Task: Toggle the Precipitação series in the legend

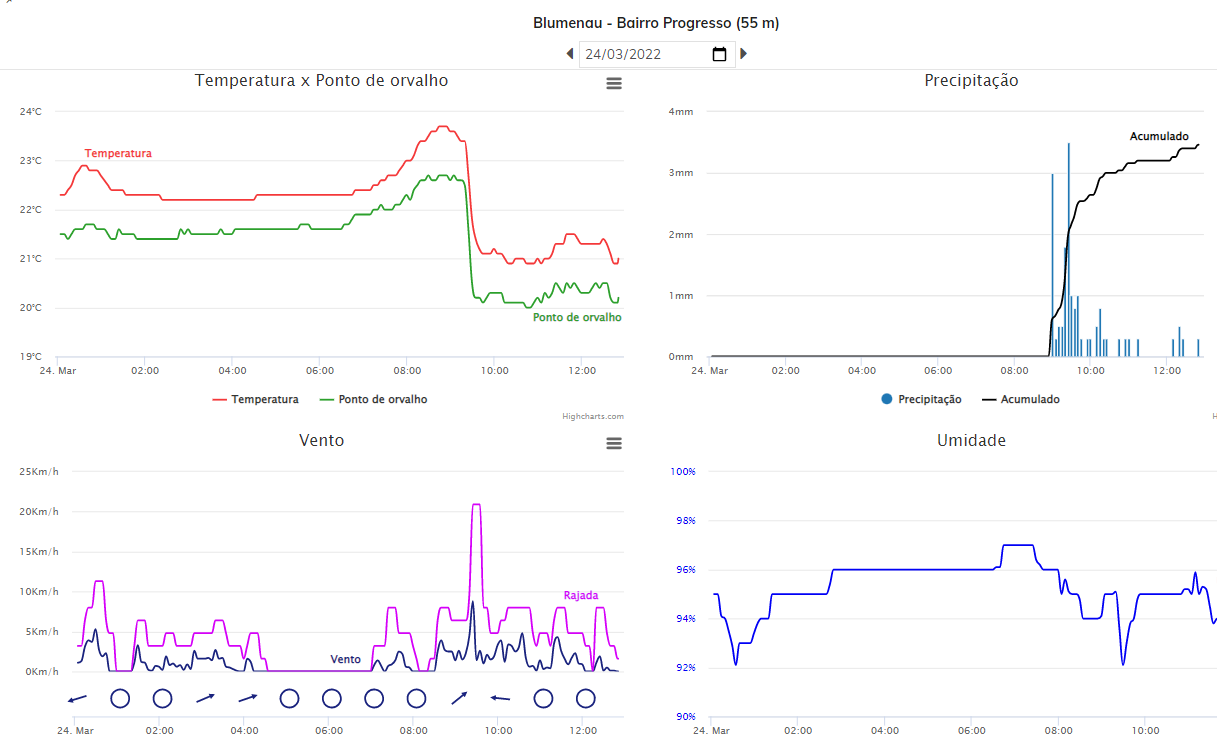Action: point(921,399)
